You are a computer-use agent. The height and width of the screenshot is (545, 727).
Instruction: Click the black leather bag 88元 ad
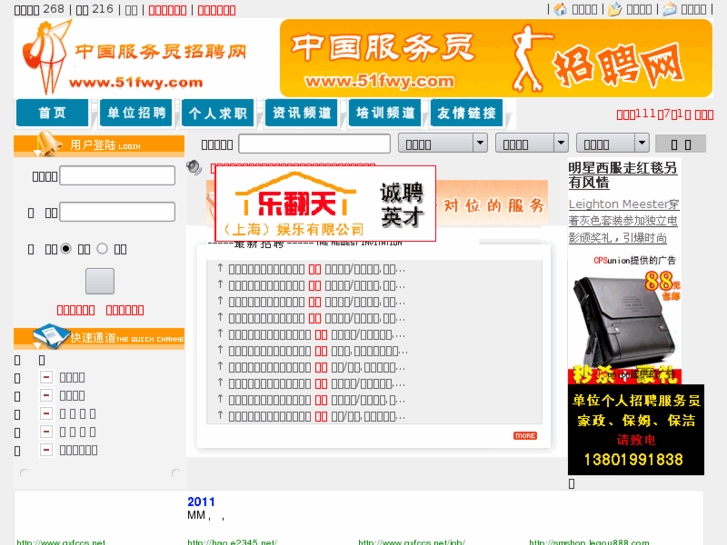(624, 325)
